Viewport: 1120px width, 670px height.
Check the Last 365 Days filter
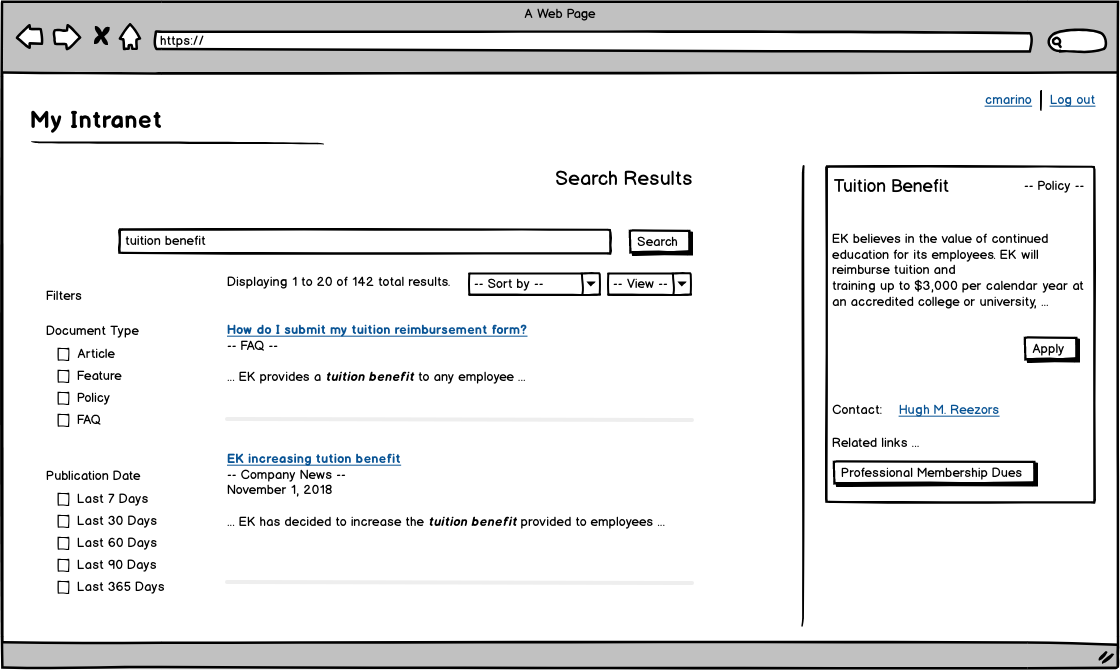click(64, 587)
